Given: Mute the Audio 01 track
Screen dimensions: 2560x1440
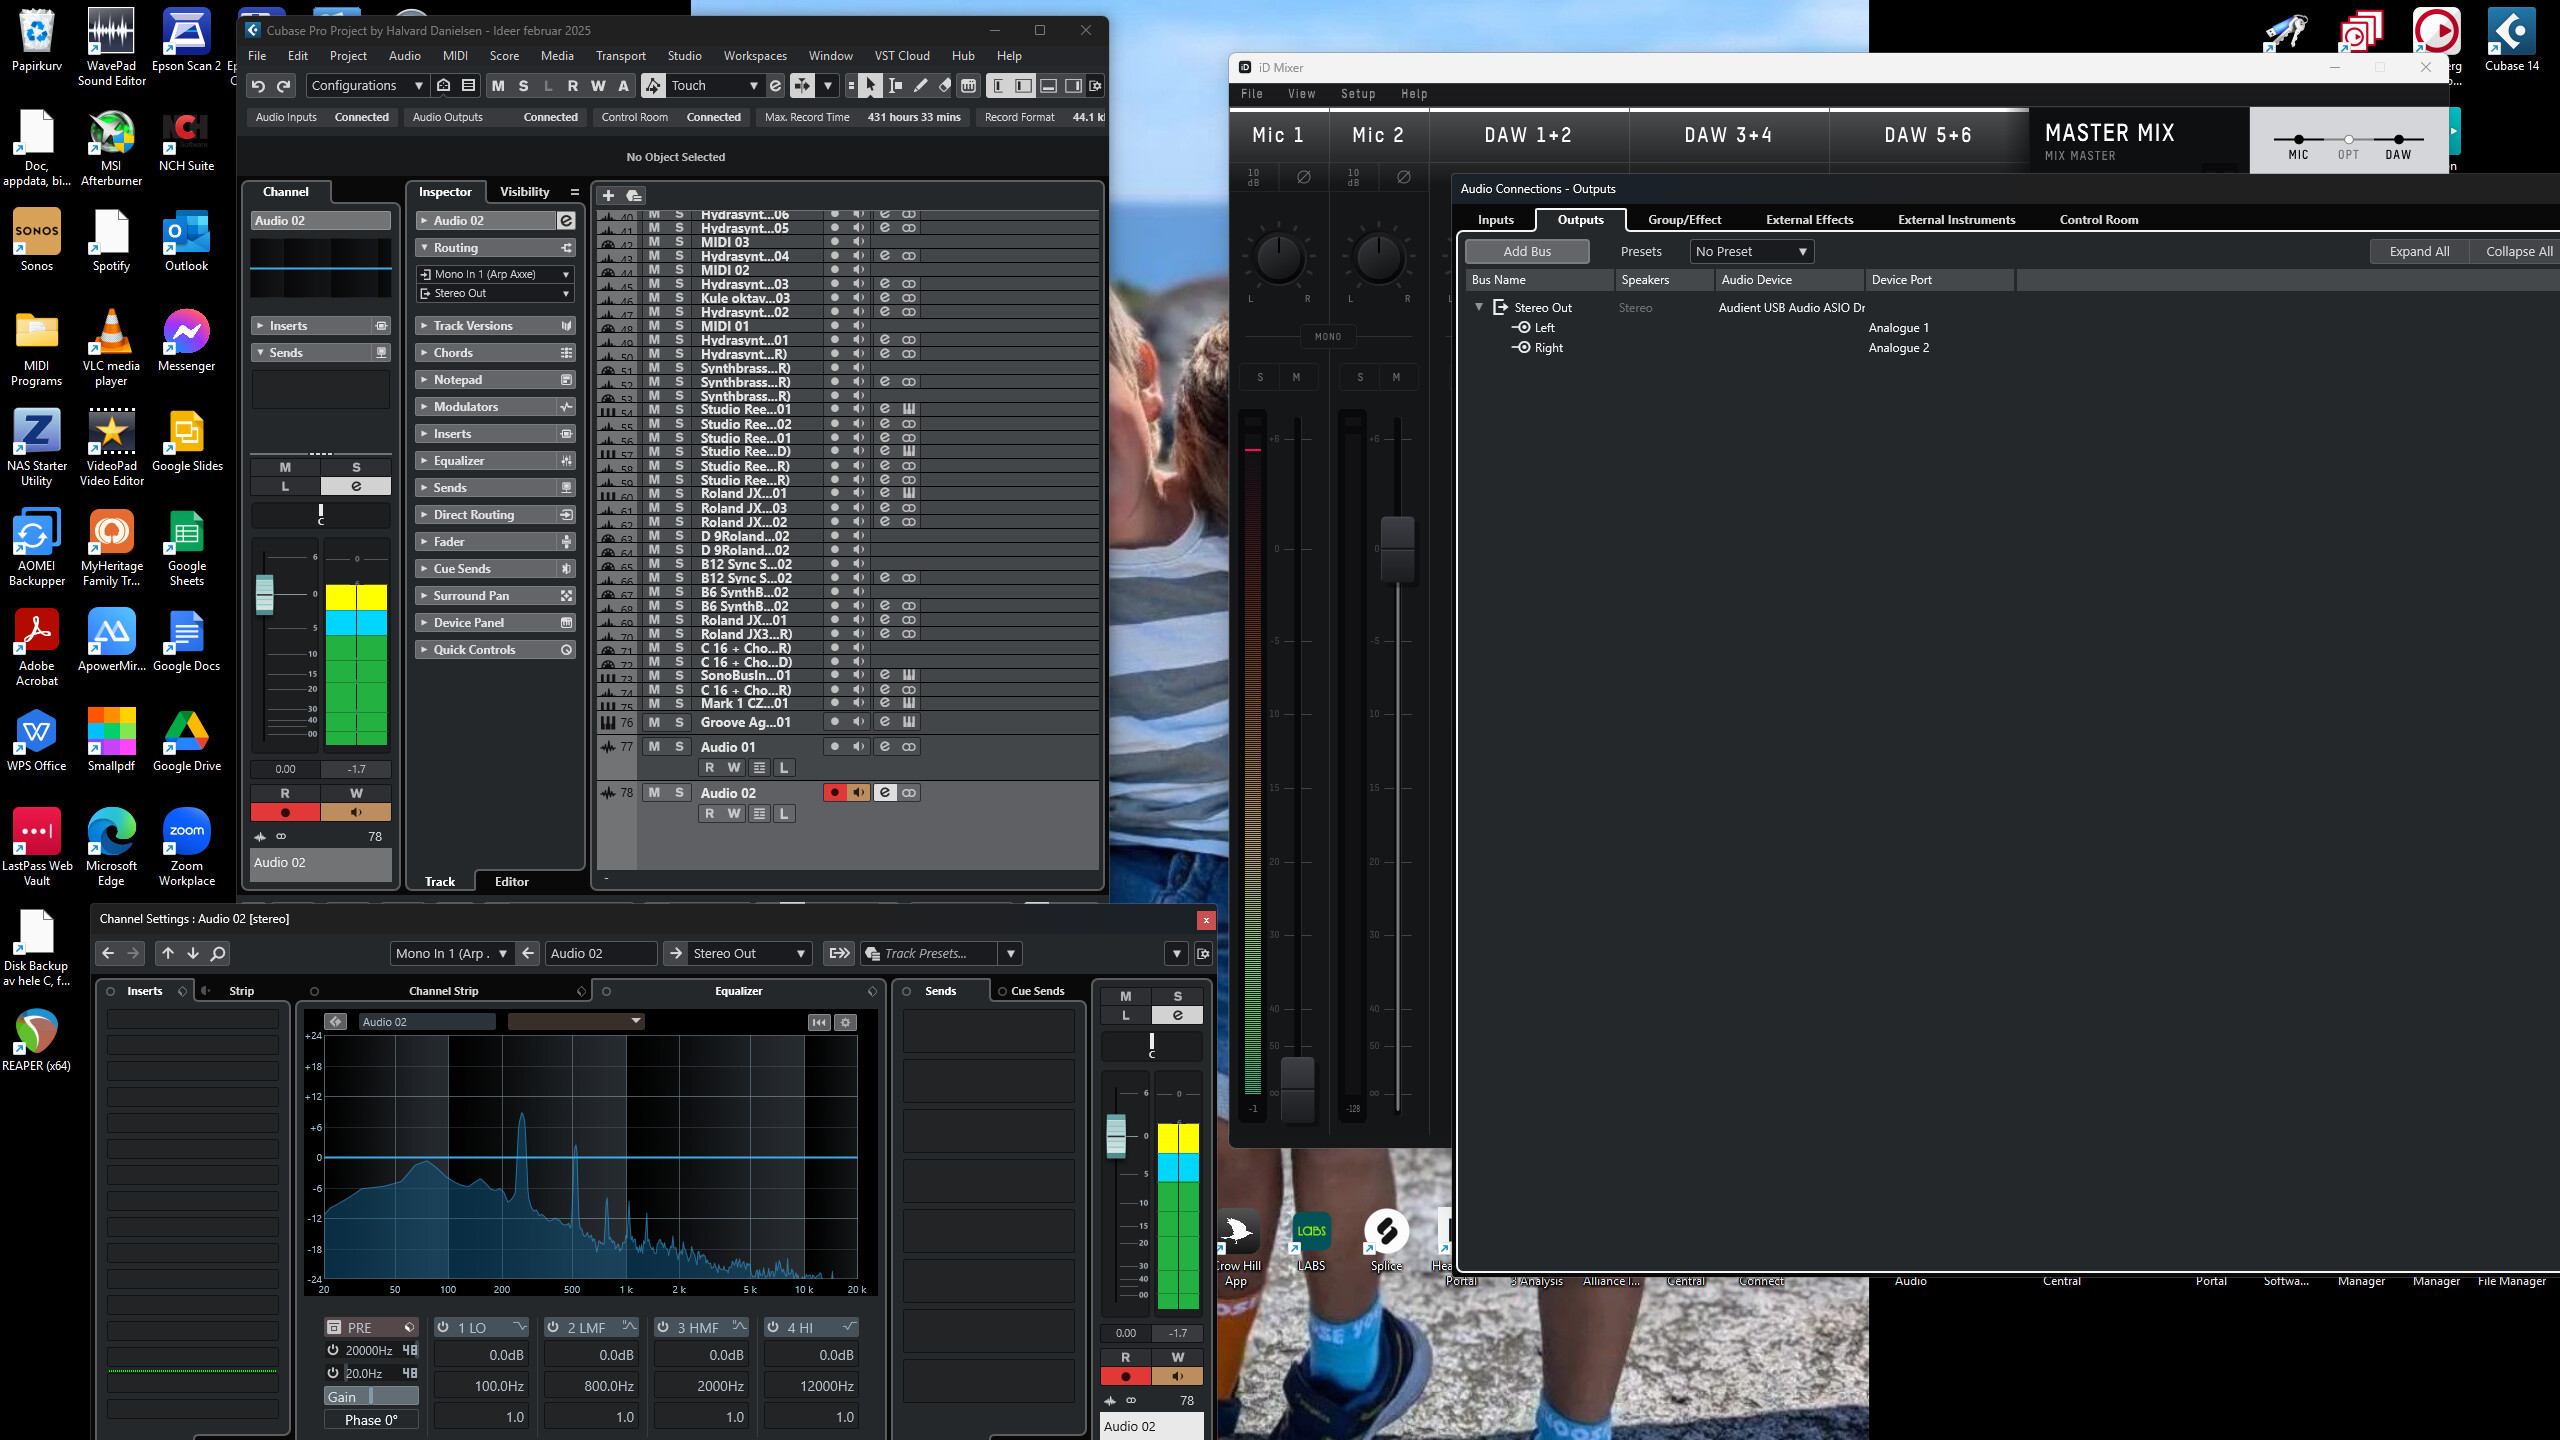Looking at the screenshot, I should 654,747.
